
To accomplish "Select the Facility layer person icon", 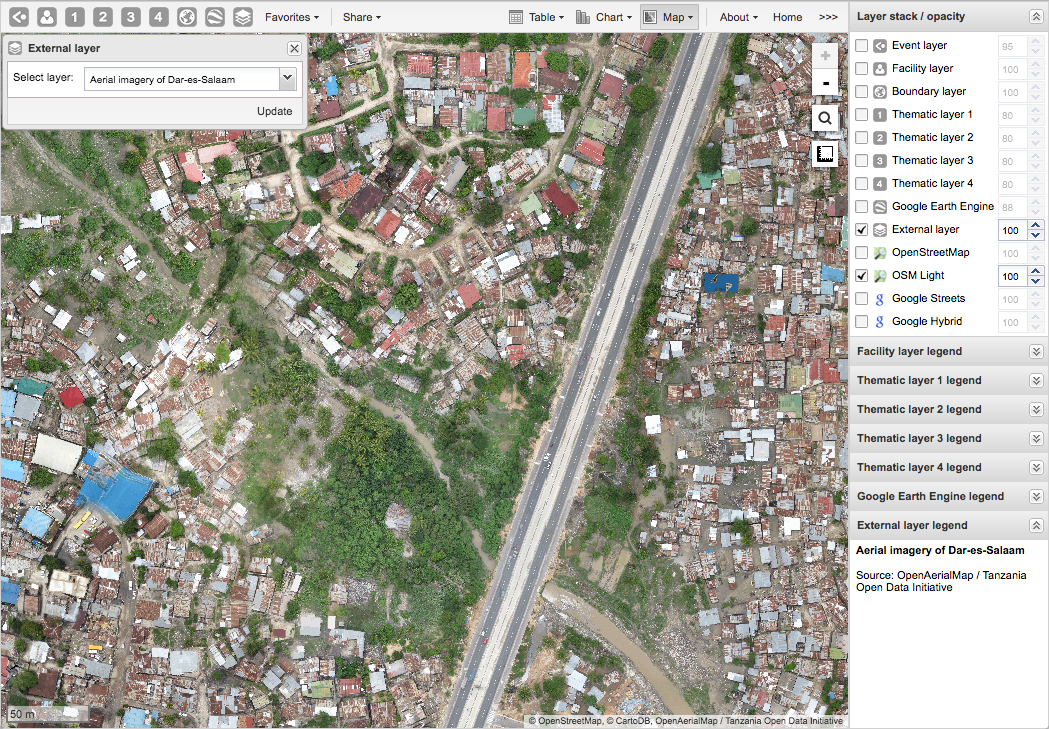I will (x=45, y=17).
